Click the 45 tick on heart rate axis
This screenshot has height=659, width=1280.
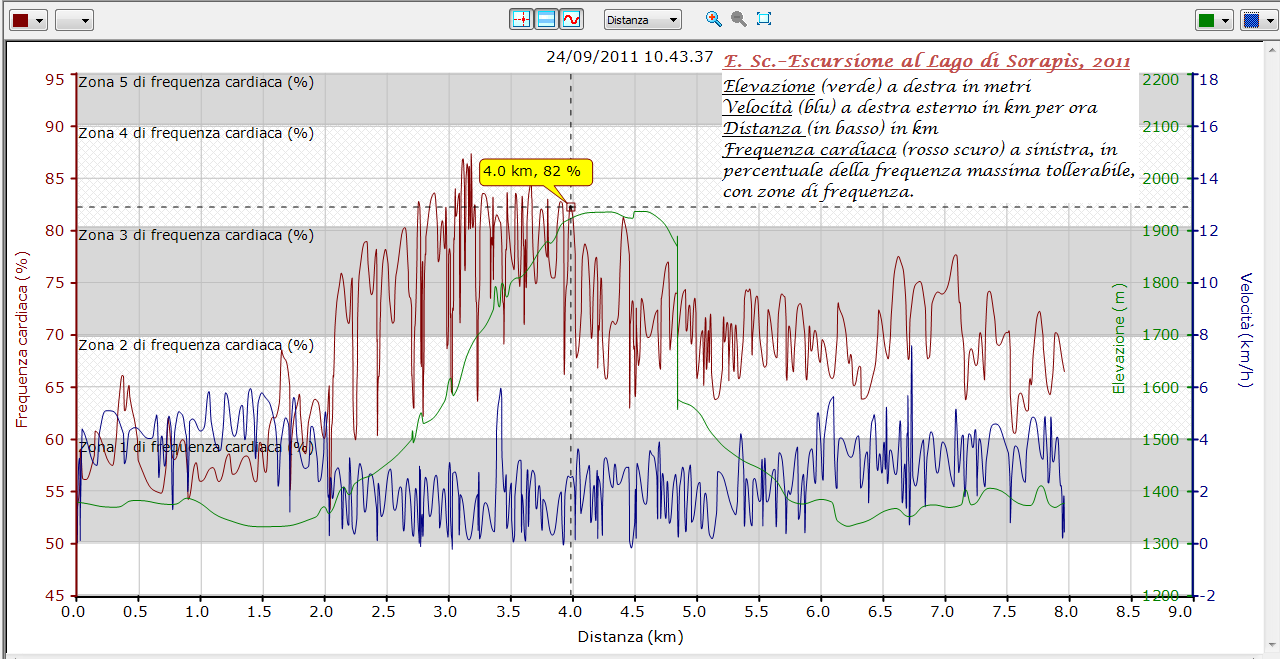pos(56,596)
